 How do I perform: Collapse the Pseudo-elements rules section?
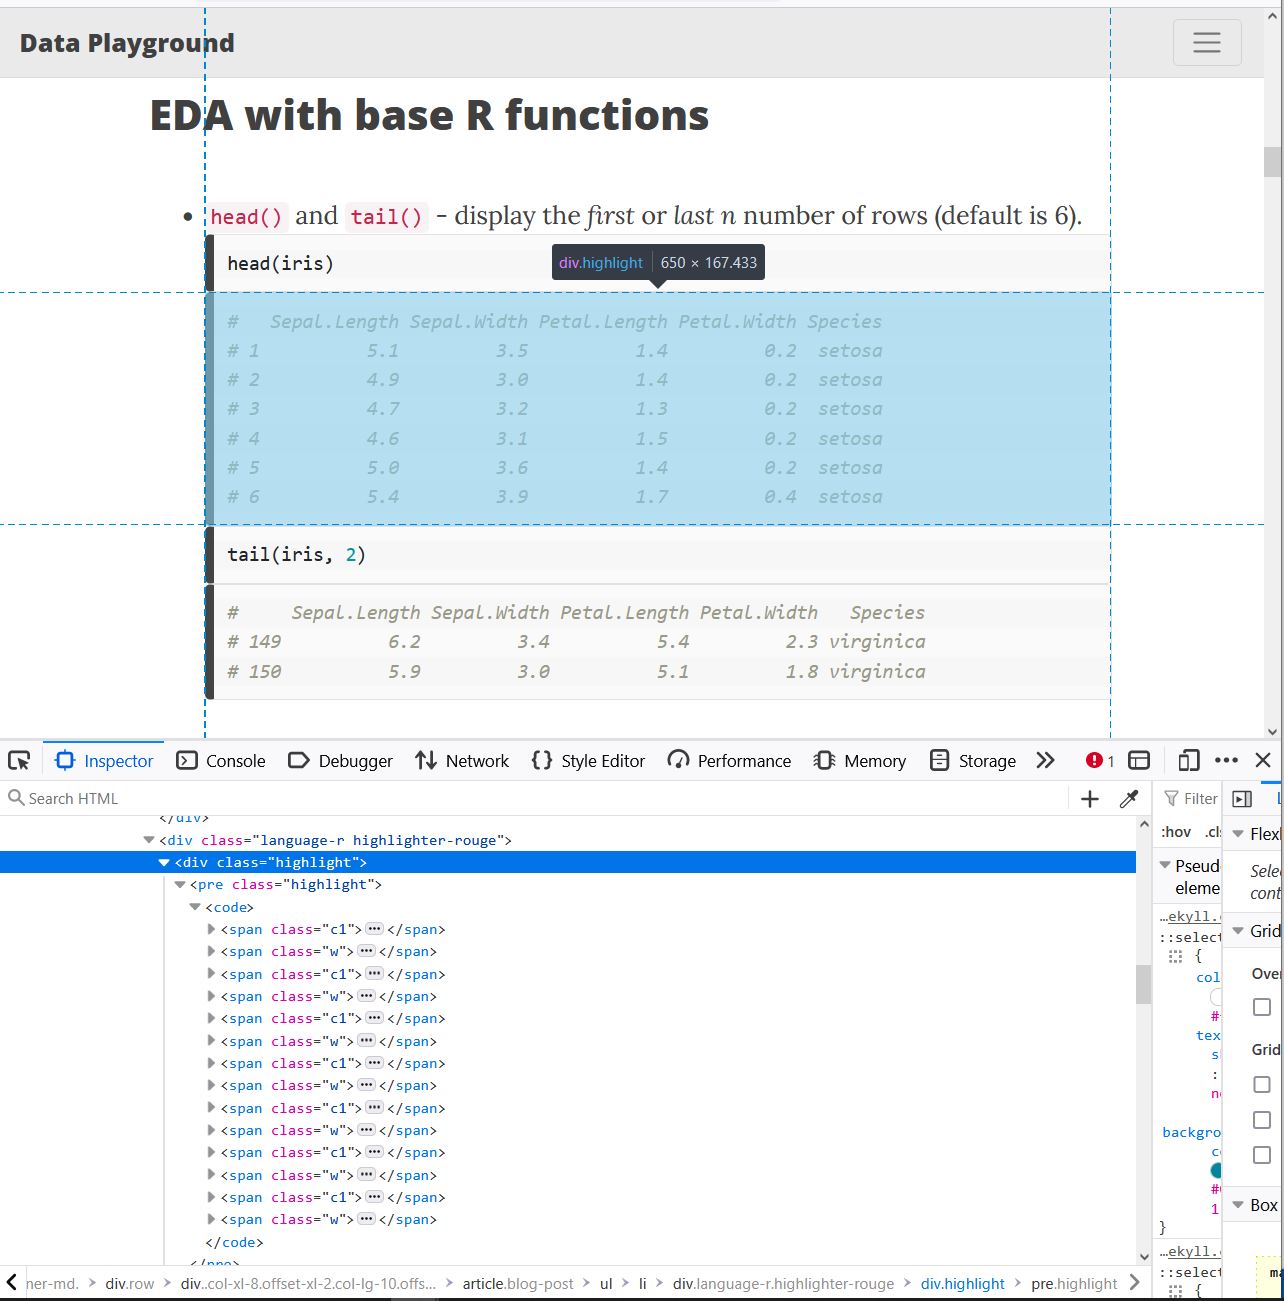1165,865
